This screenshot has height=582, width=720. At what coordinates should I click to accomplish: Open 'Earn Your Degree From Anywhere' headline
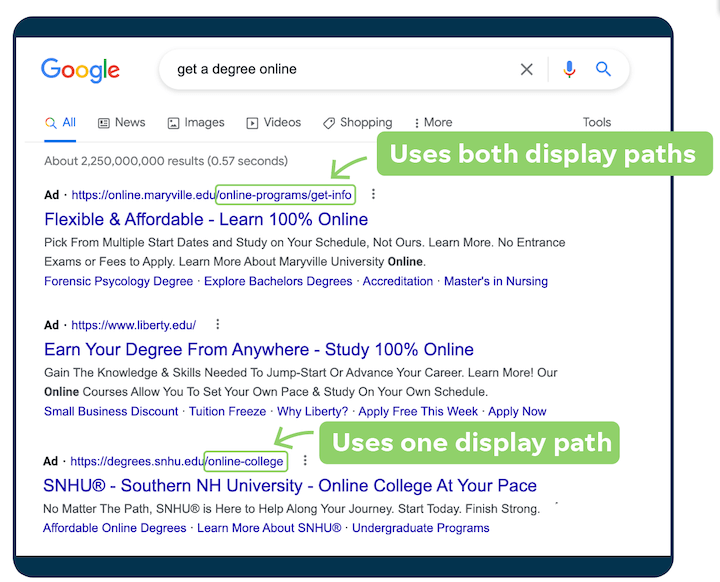(x=259, y=350)
